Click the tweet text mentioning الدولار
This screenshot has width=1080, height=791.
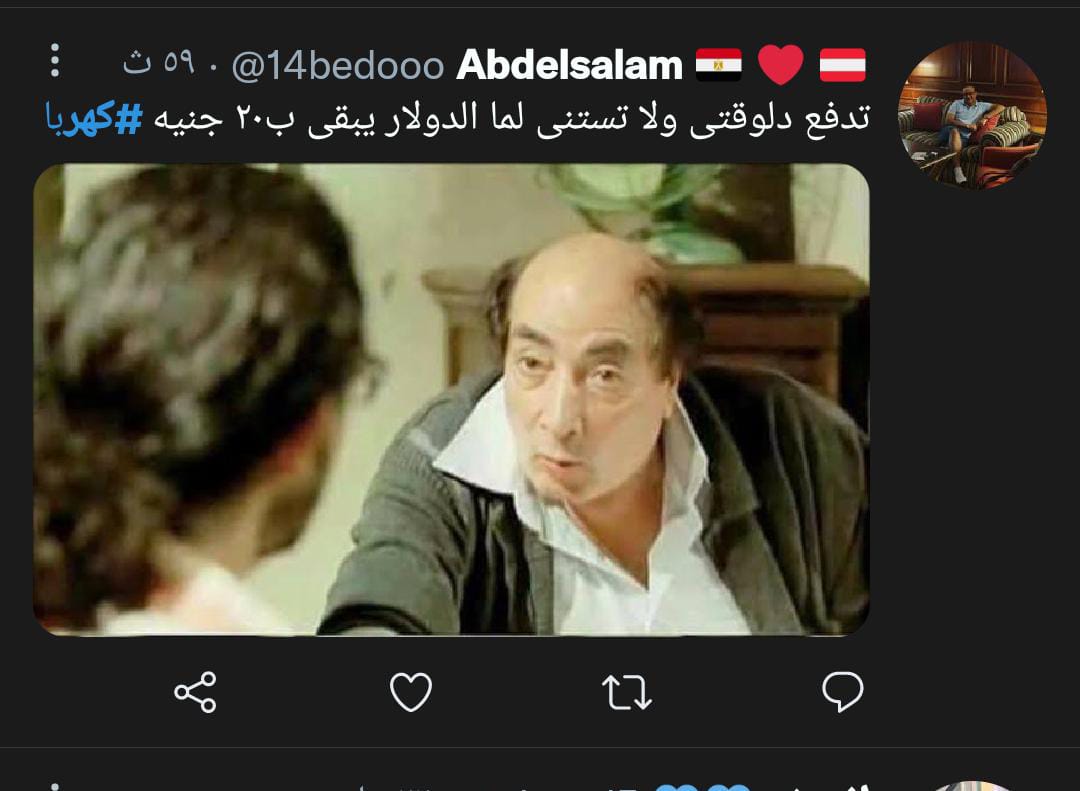512,119
